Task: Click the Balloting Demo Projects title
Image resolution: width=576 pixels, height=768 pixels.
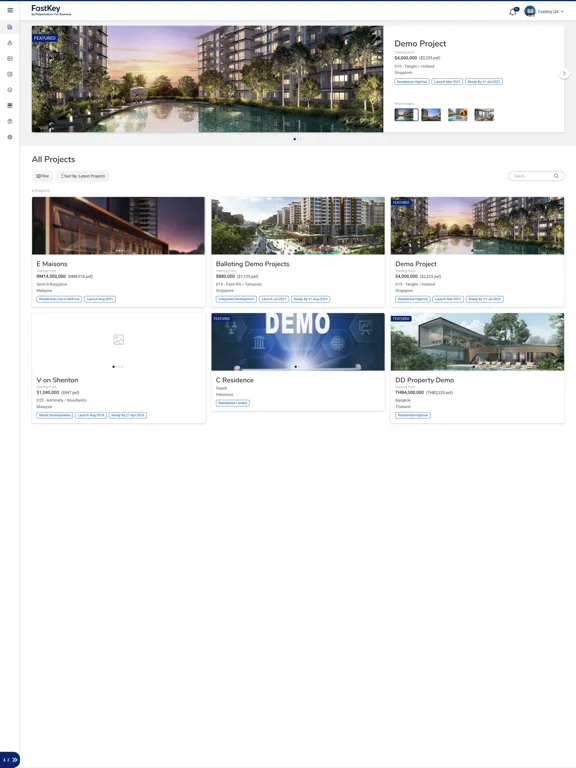Action: [x=253, y=264]
